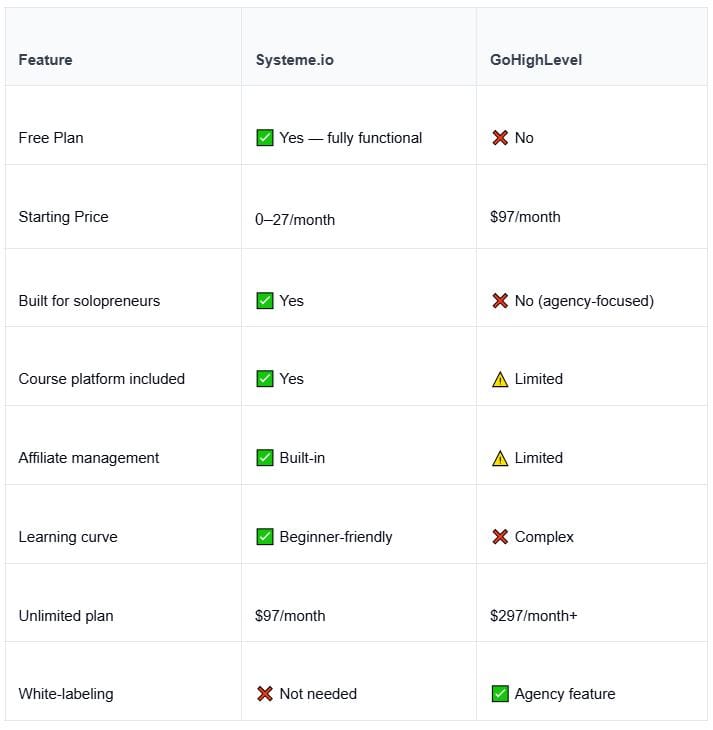Screen dimensions: 713x730
Task: Select the "Feature" column header
Action: tap(45, 60)
